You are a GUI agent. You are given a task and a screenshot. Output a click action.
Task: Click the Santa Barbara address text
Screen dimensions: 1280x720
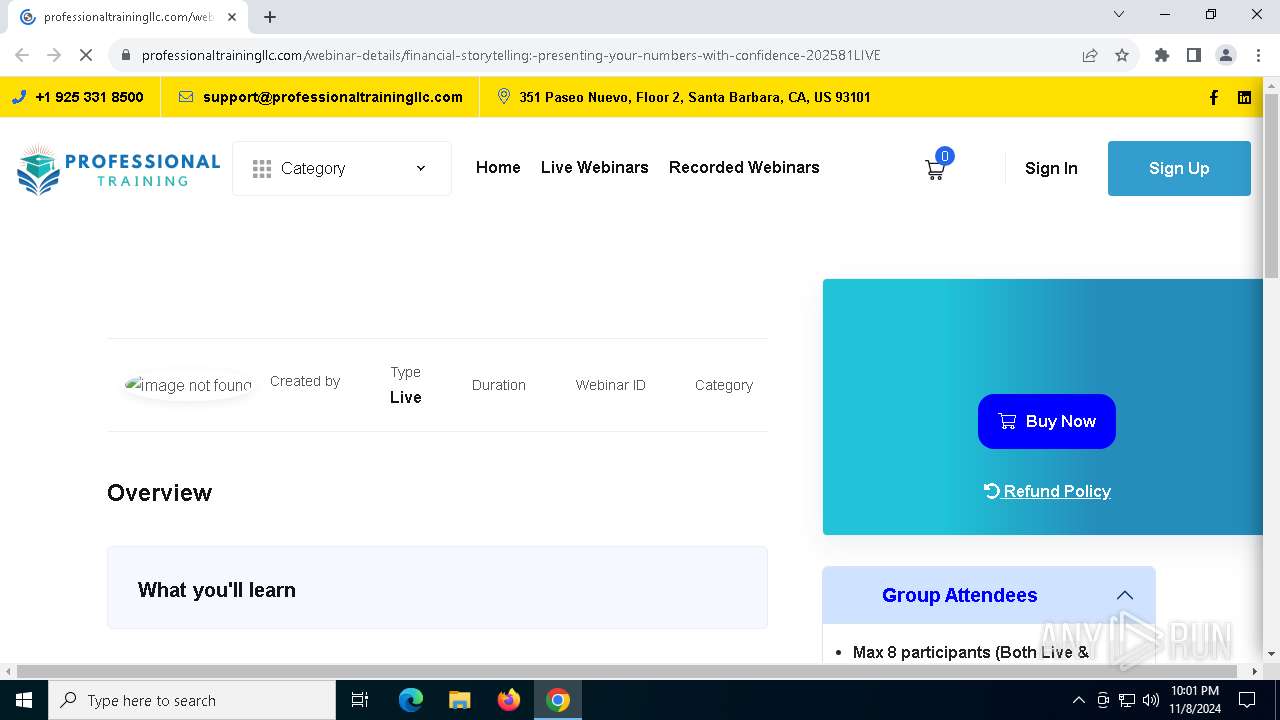click(x=695, y=97)
